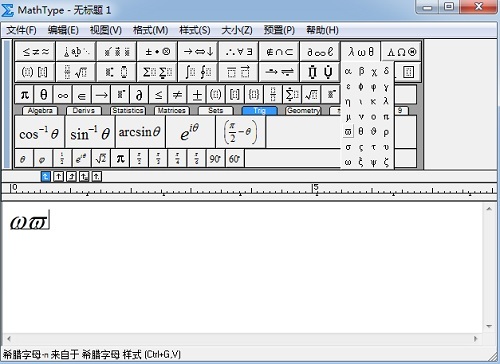Insert omicron from the Greek palette
The width and height of the screenshot is (500, 364).
click(374, 117)
